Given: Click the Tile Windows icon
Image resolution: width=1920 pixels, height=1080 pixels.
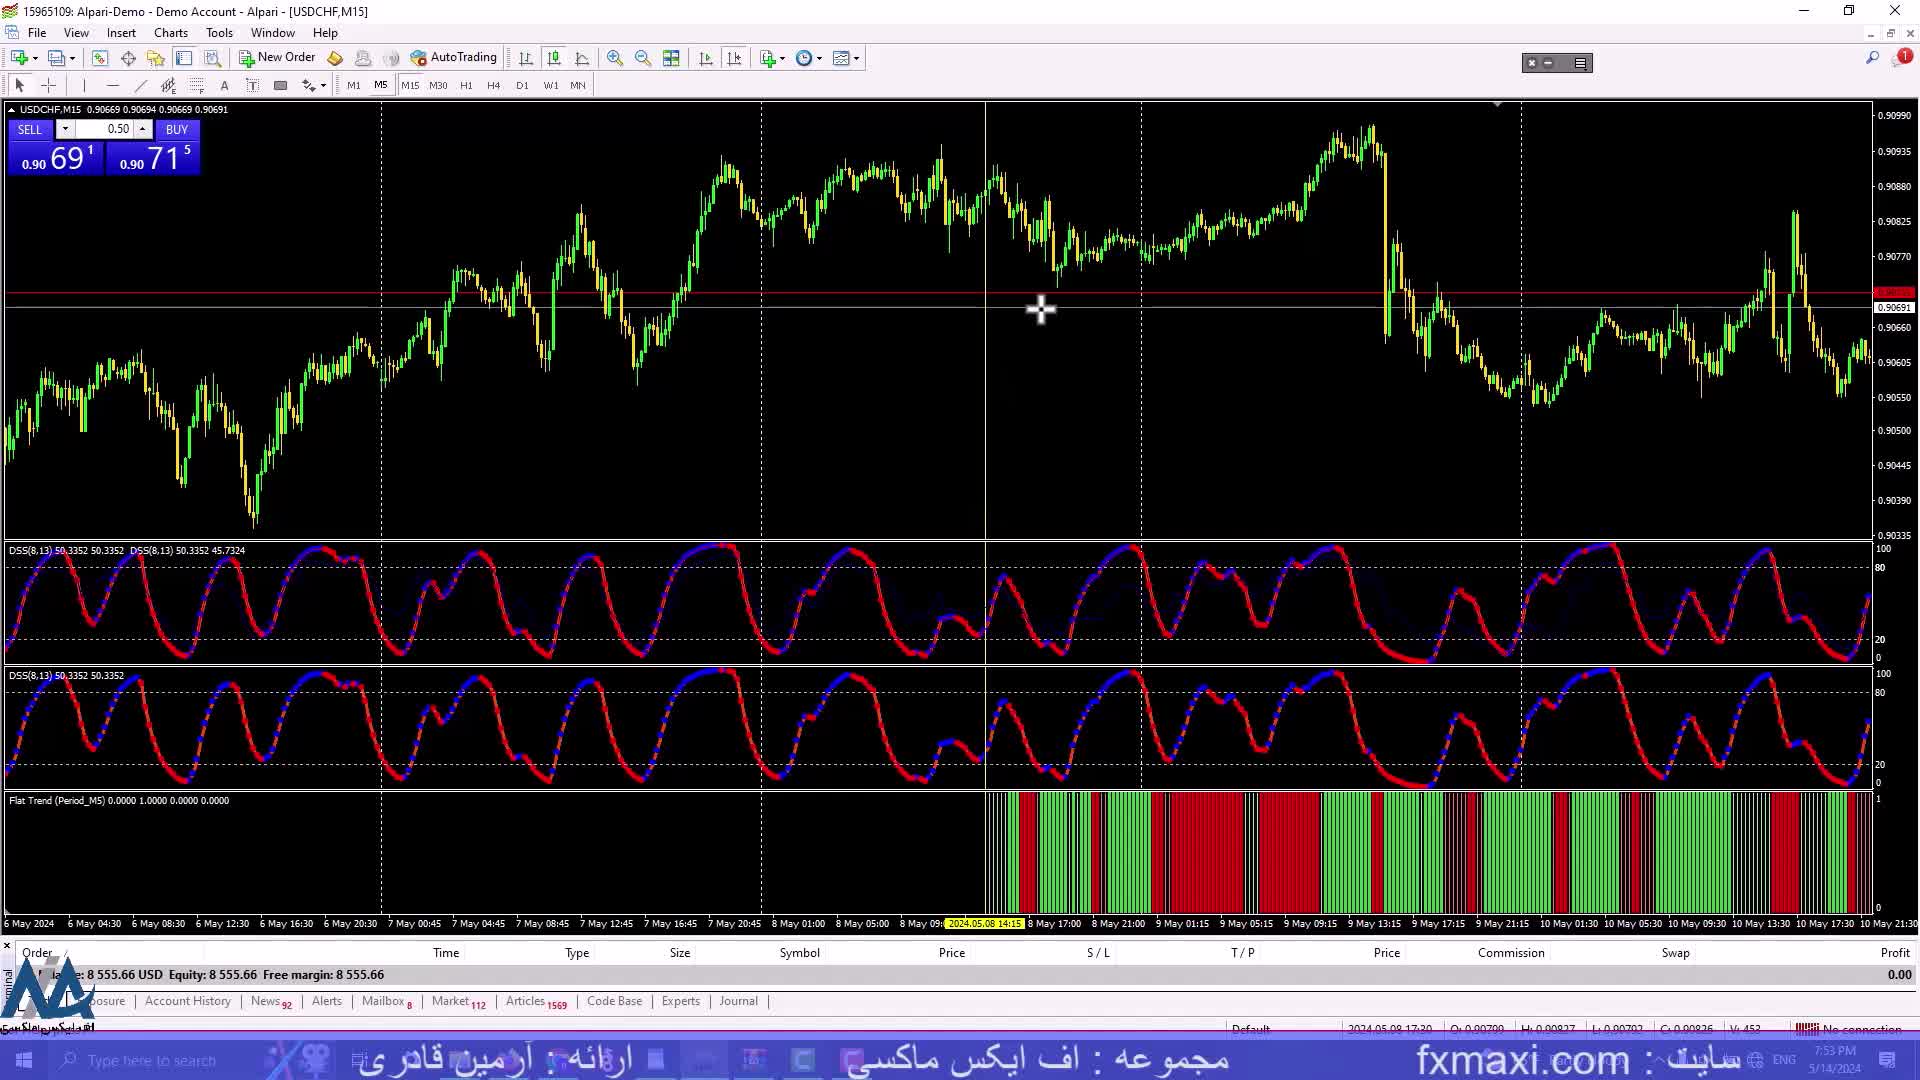Looking at the screenshot, I should pos(671,58).
